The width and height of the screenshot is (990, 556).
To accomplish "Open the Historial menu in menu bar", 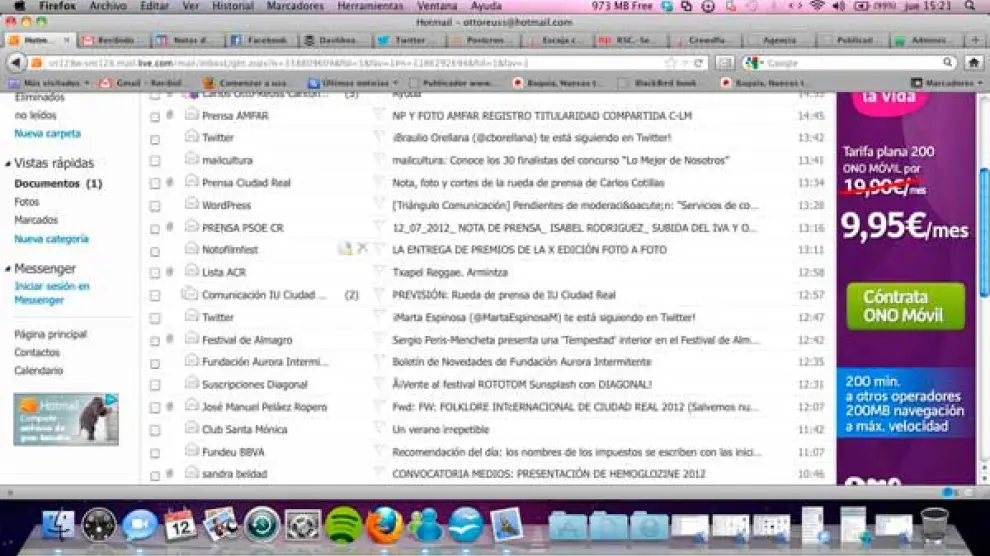I will click(x=233, y=6).
